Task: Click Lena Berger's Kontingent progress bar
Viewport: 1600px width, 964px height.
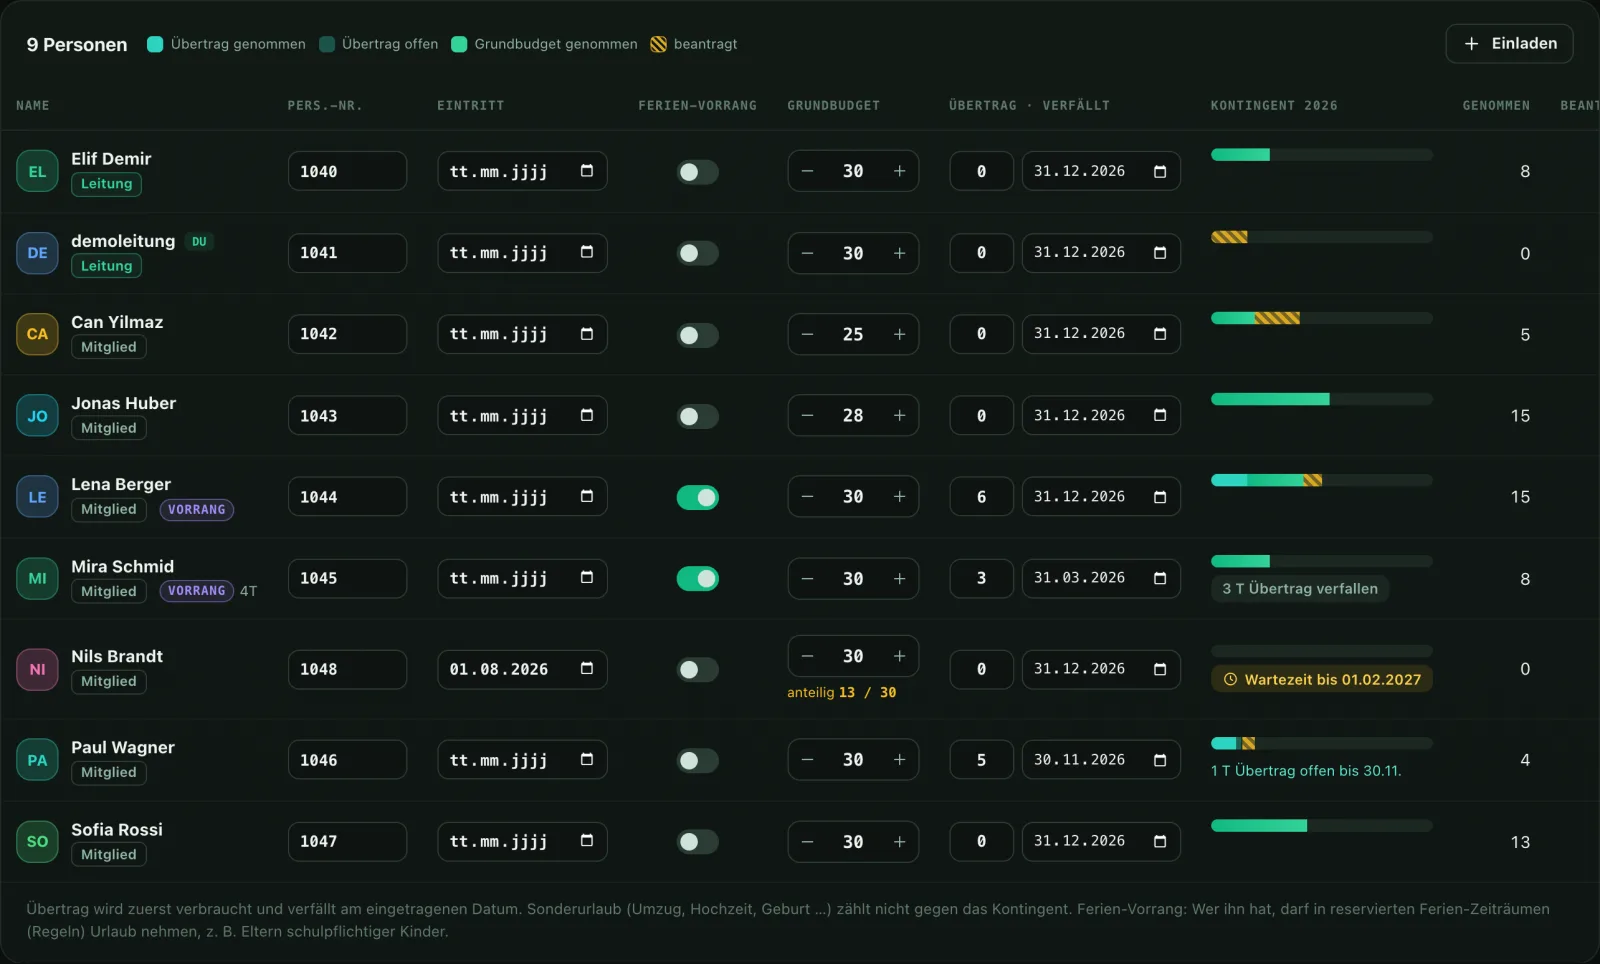Action: pyautogui.click(x=1322, y=480)
